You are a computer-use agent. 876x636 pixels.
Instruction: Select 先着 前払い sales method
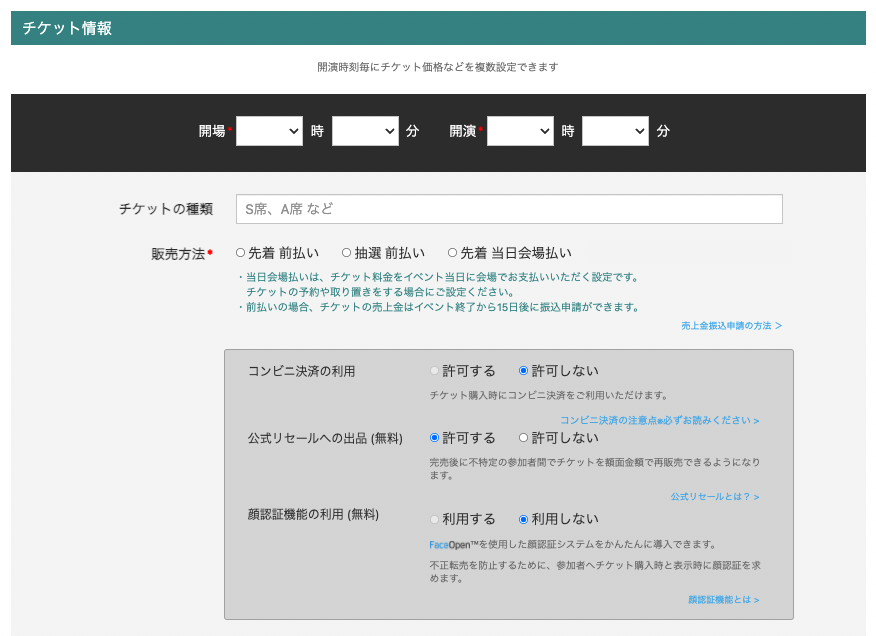pyautogui.click(x=240, y=253)
